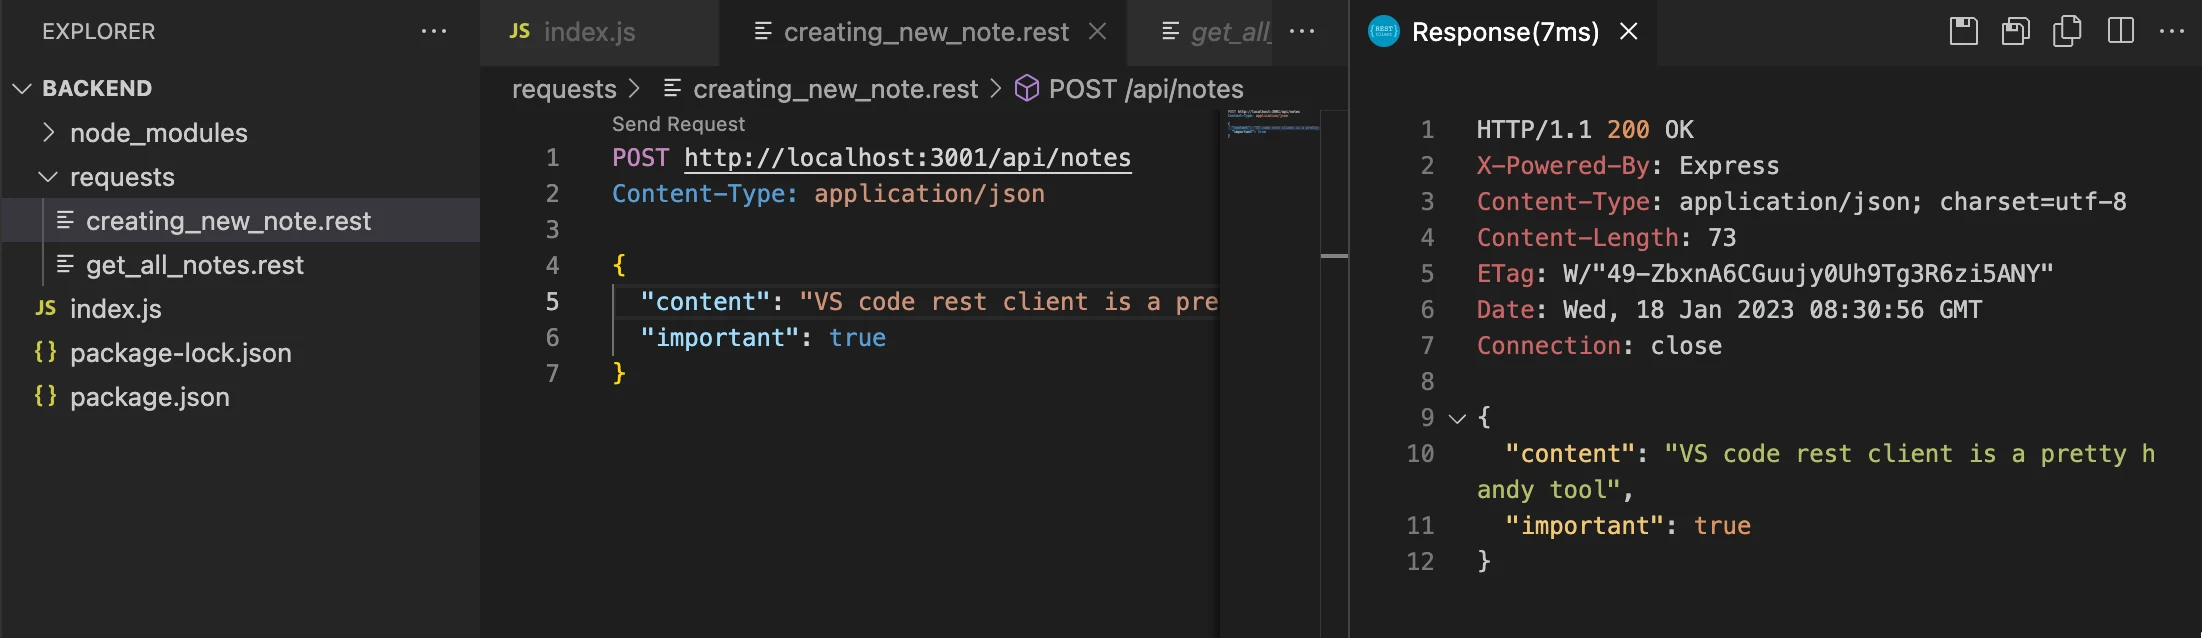Open creating_new_note.rest in file tree

coord(228,220)
